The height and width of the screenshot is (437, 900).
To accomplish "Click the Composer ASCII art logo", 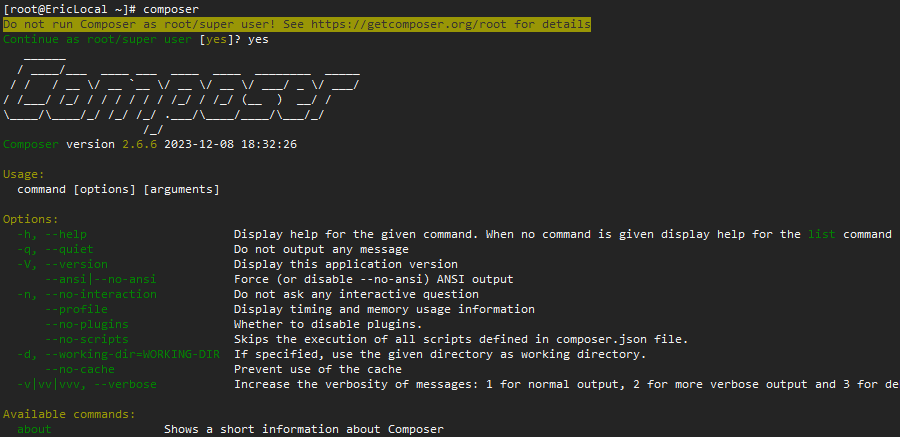I will coord(181,95).
